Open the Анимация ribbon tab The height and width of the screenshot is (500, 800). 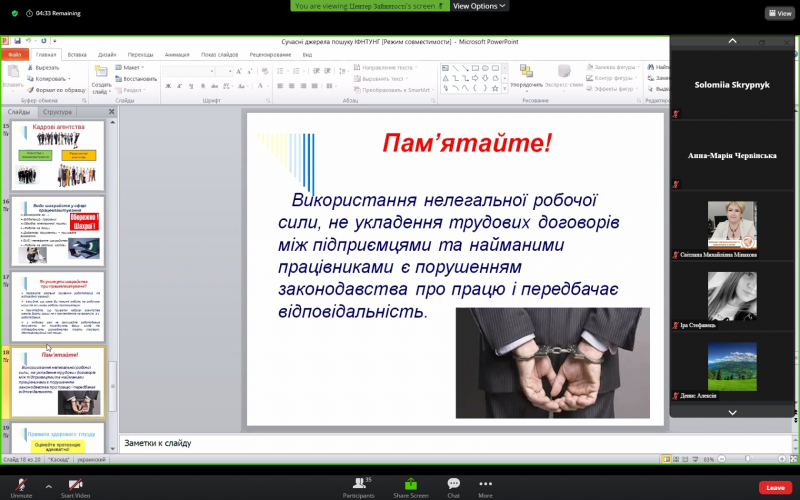coord(177,55)
